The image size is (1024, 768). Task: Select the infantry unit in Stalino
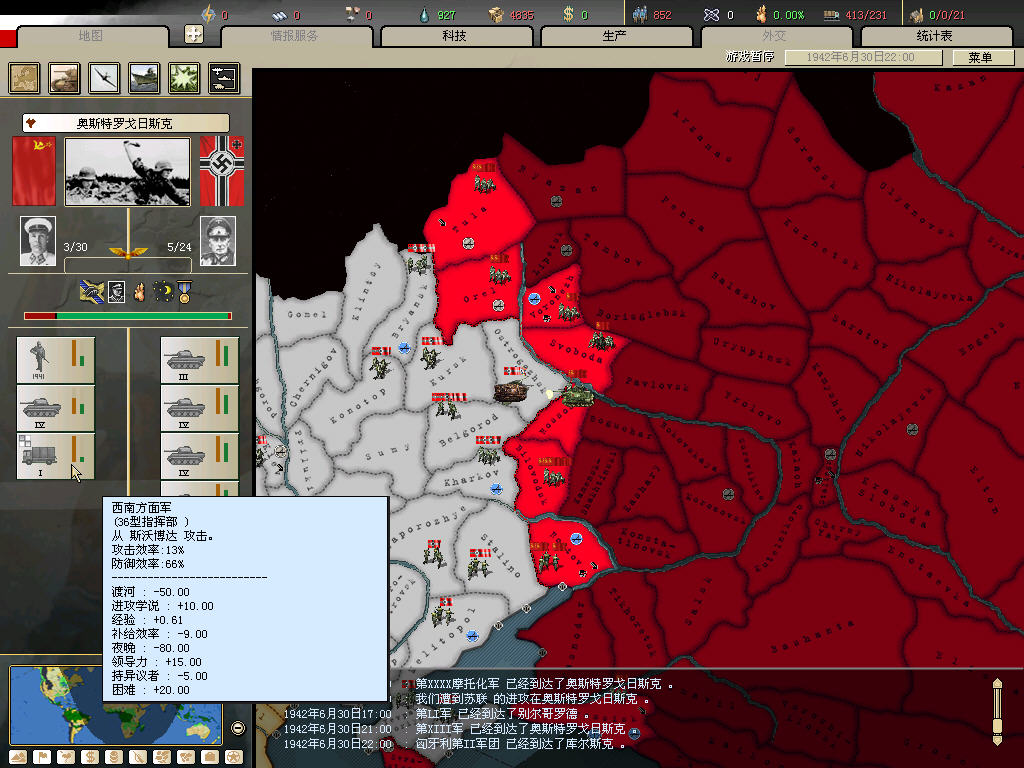click(480, 569)
